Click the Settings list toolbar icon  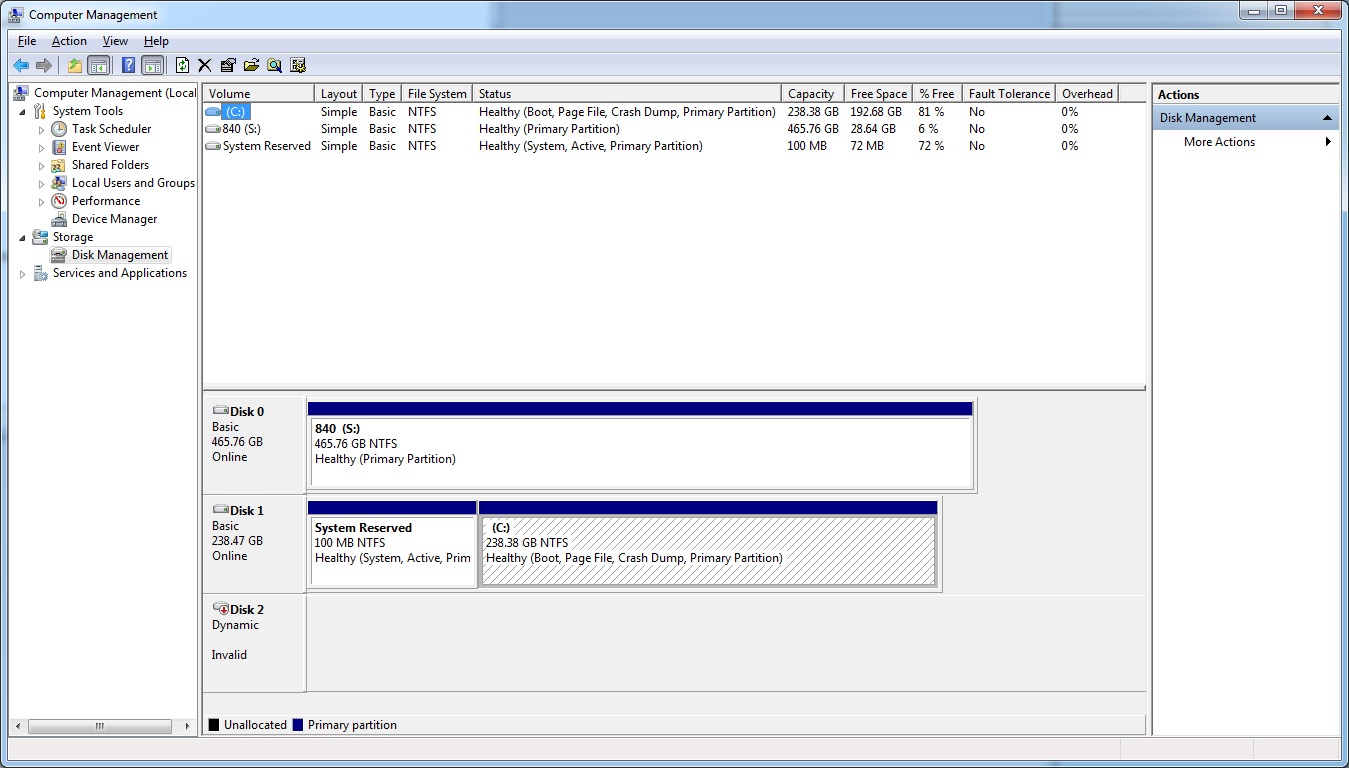(x=298, y=65)
